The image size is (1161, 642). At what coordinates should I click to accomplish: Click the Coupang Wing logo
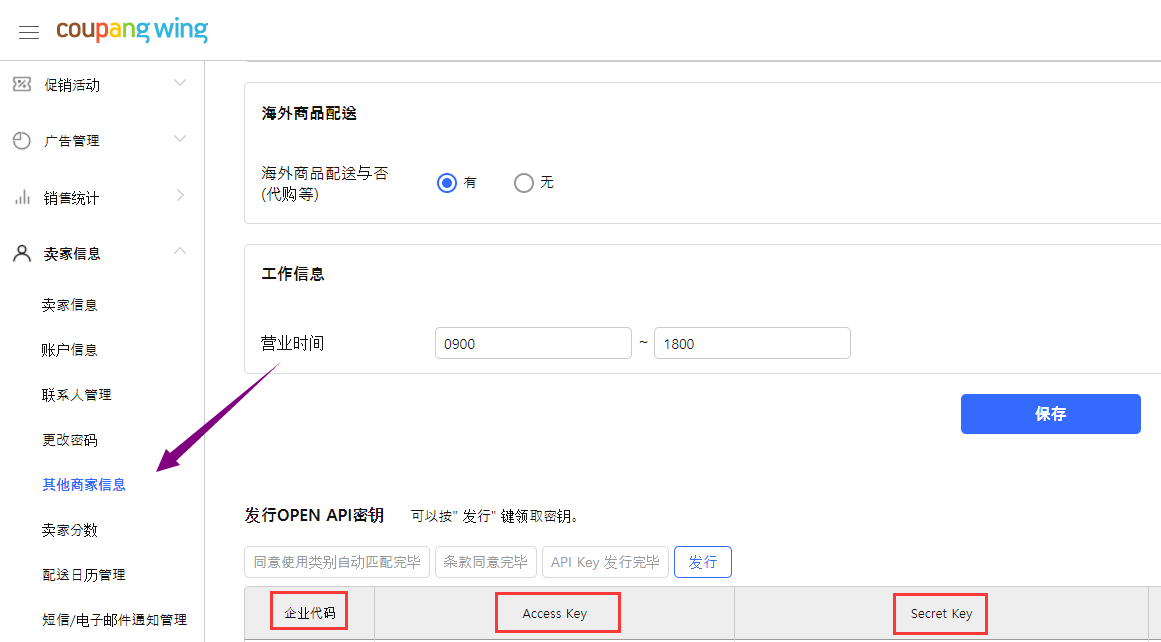tap(132, 30)
